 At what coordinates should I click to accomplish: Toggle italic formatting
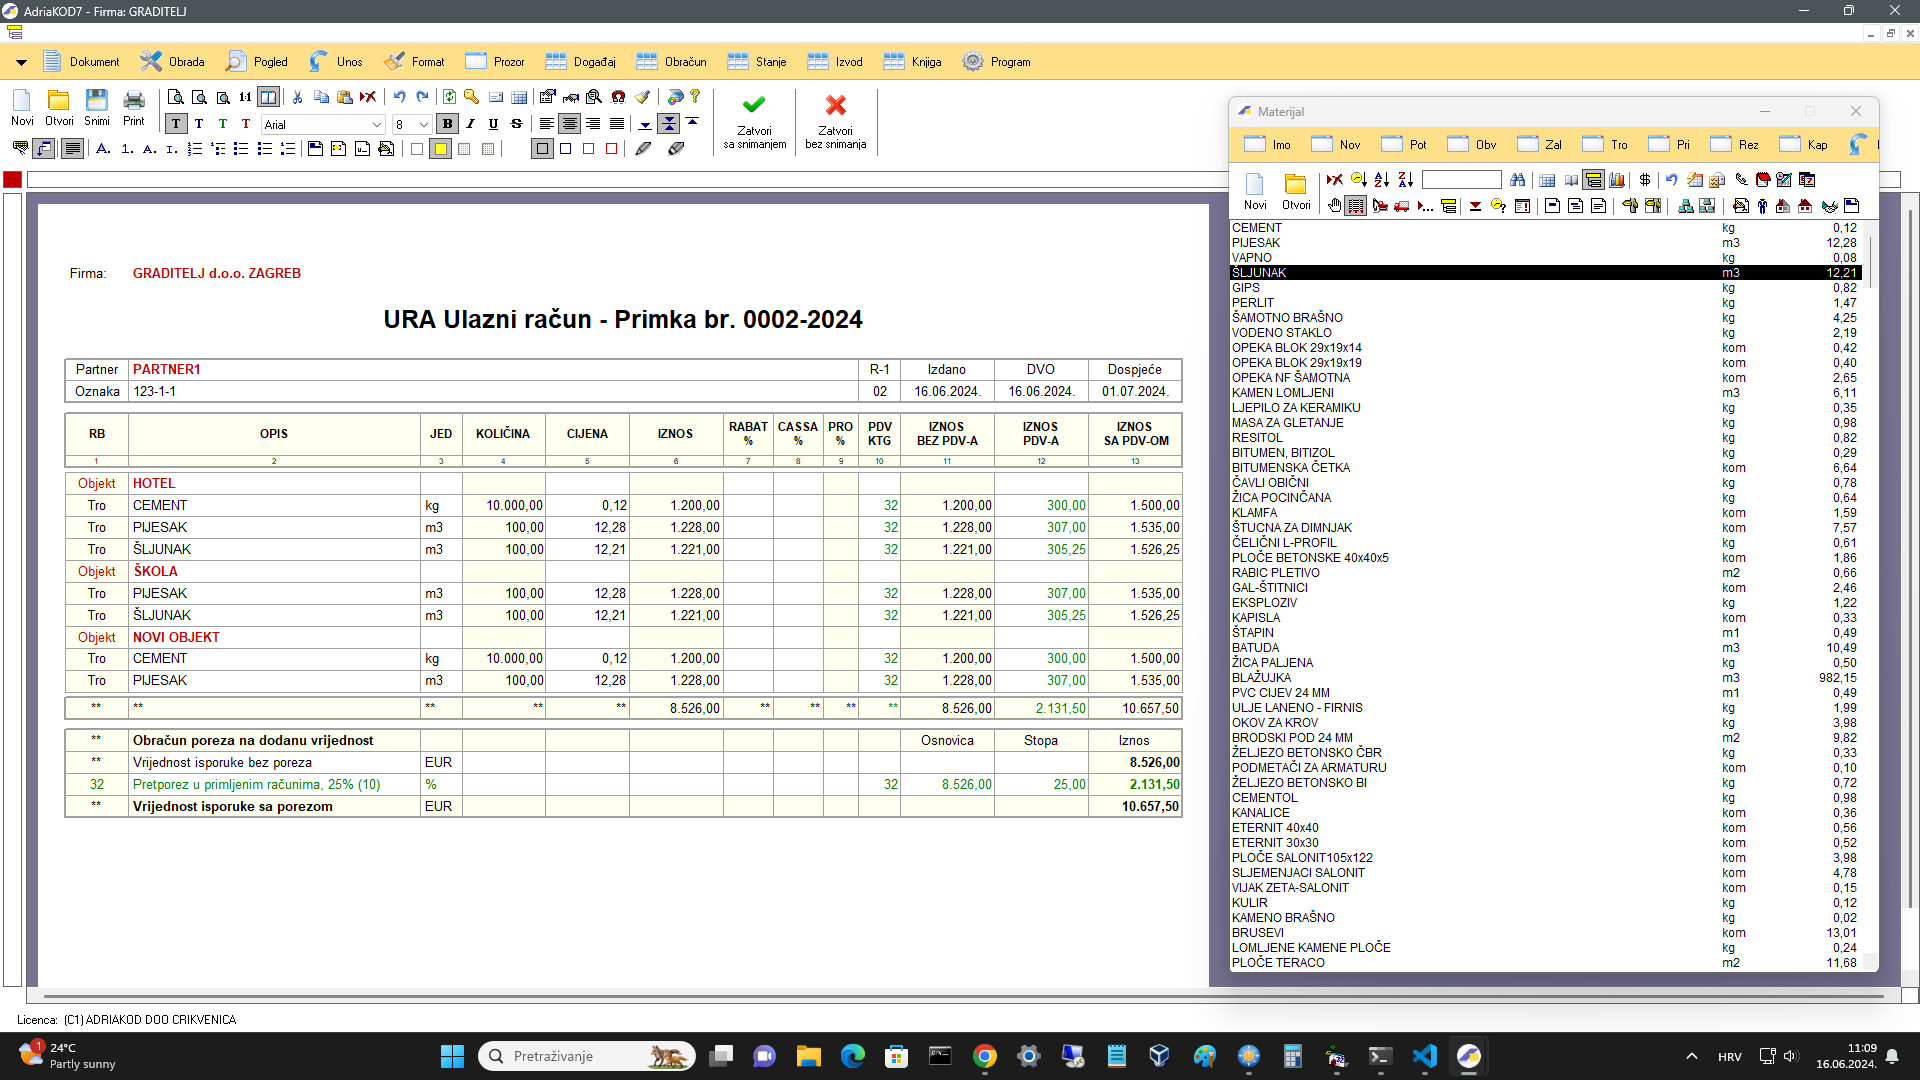click(470, 124)
